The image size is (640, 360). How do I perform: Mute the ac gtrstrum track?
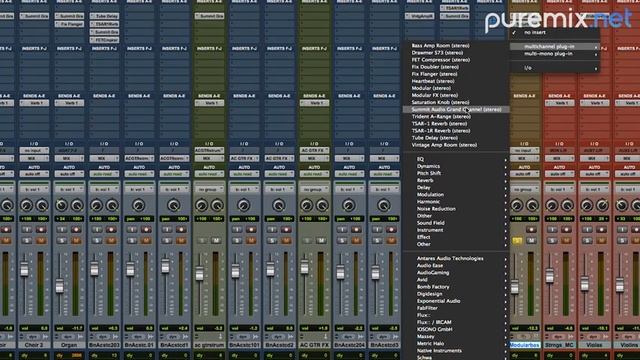coord(216,240)
